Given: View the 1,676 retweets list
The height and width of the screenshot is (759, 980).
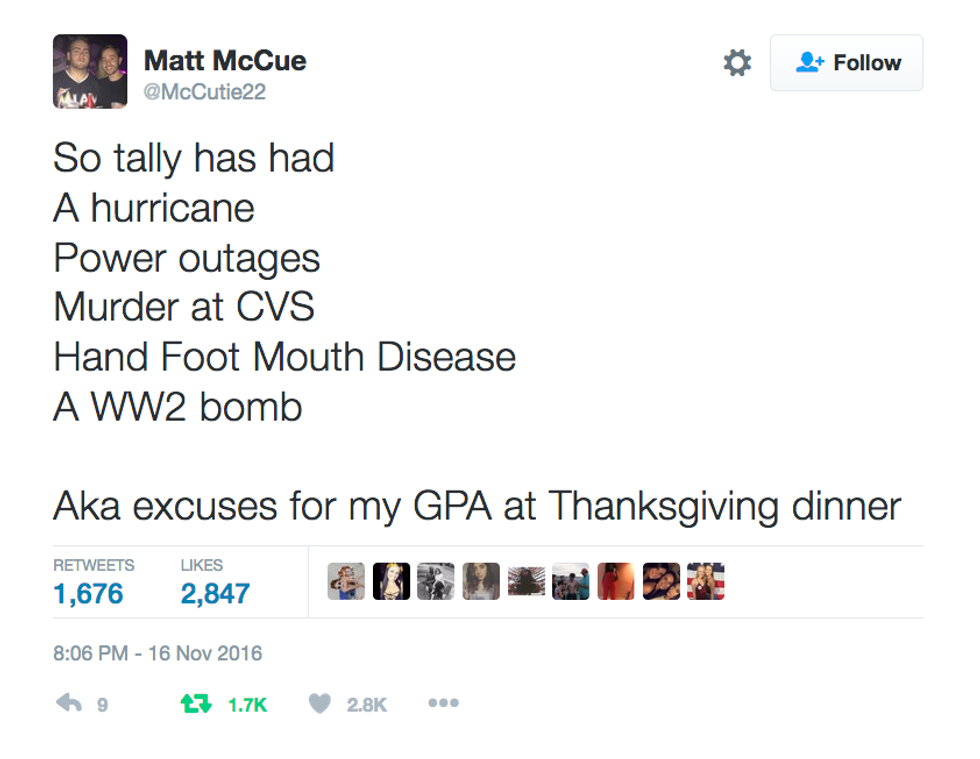Looking at the screenshot, I should 89,593.
